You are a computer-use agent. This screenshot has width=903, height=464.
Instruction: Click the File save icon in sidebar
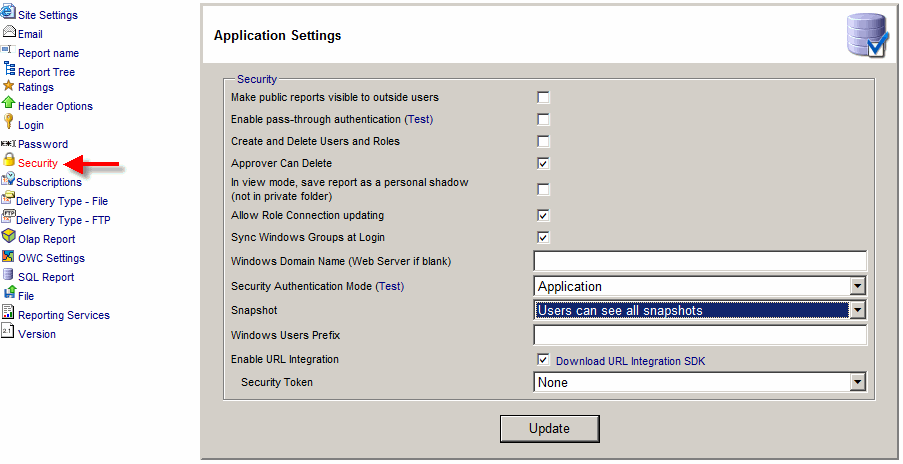click(10, 292)
